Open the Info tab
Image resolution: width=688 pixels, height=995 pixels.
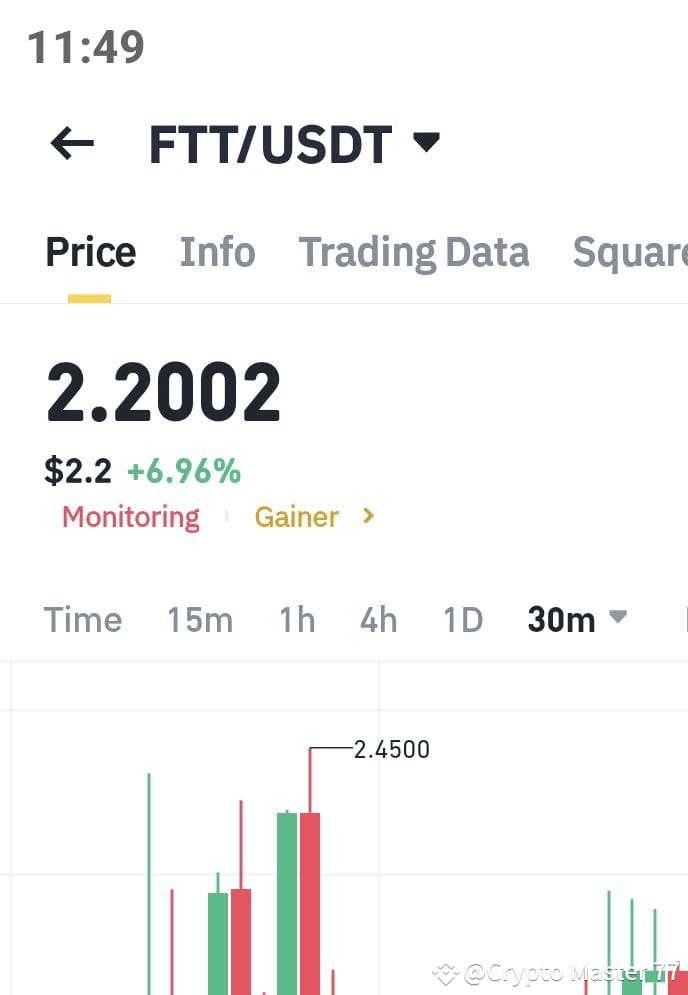click(217, 252)
